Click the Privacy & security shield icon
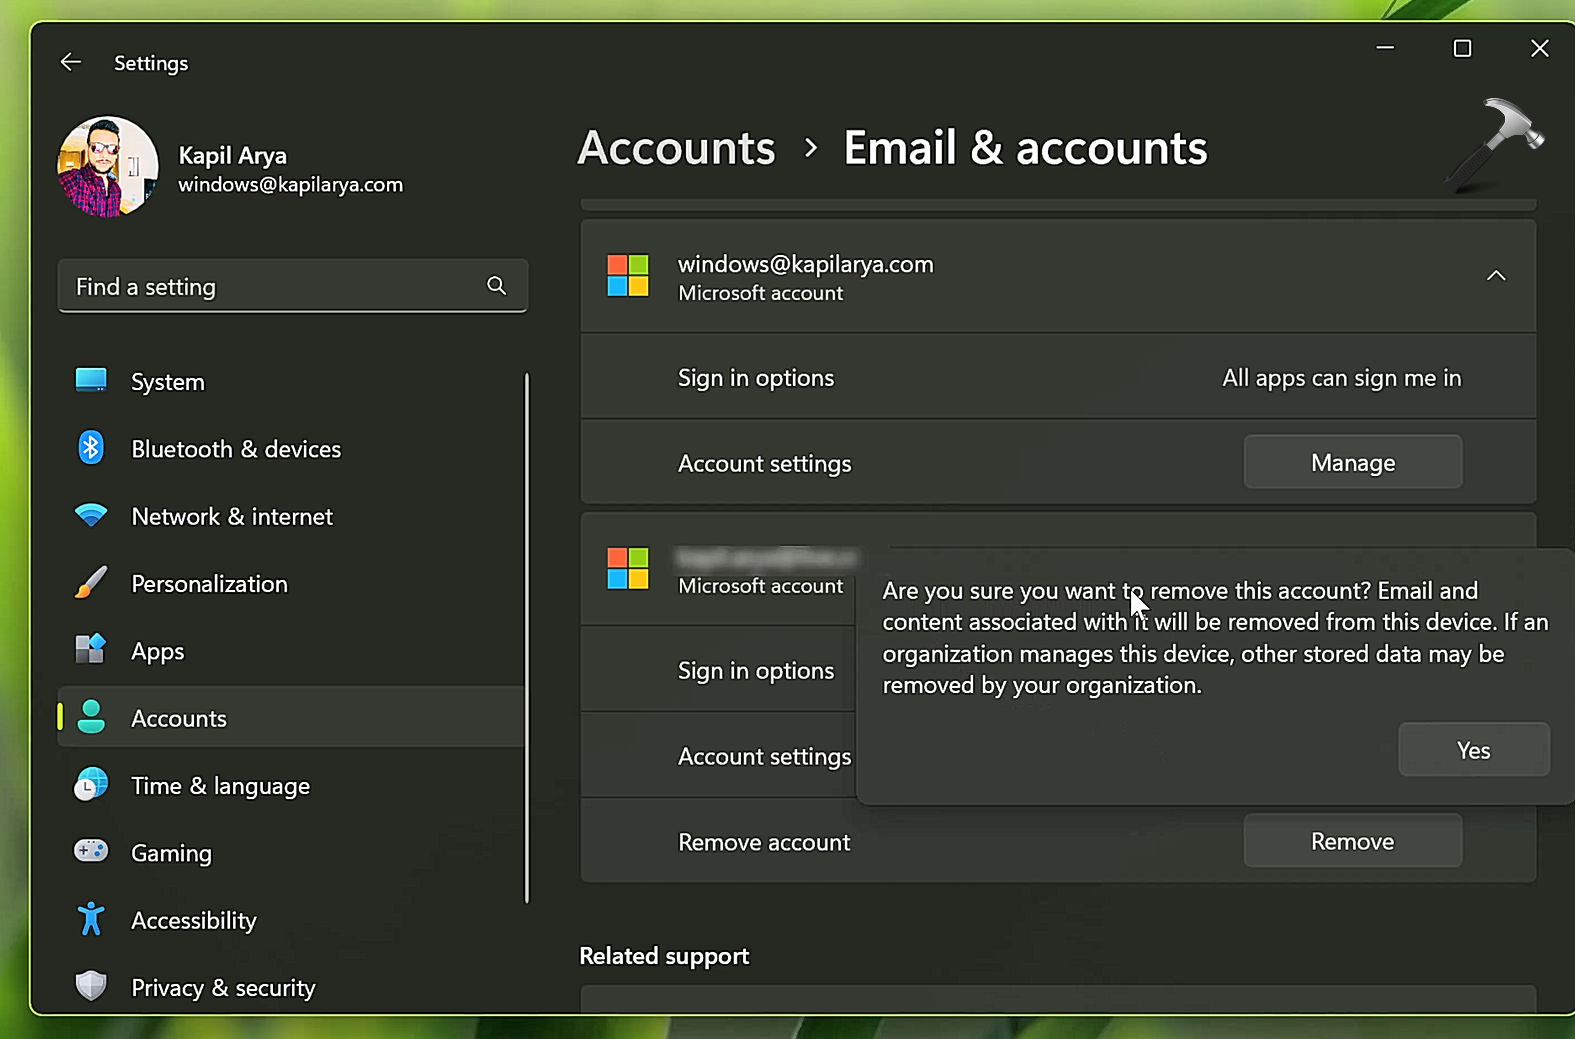This screenshot has height=1039, width=1575. tap(91, 986)
